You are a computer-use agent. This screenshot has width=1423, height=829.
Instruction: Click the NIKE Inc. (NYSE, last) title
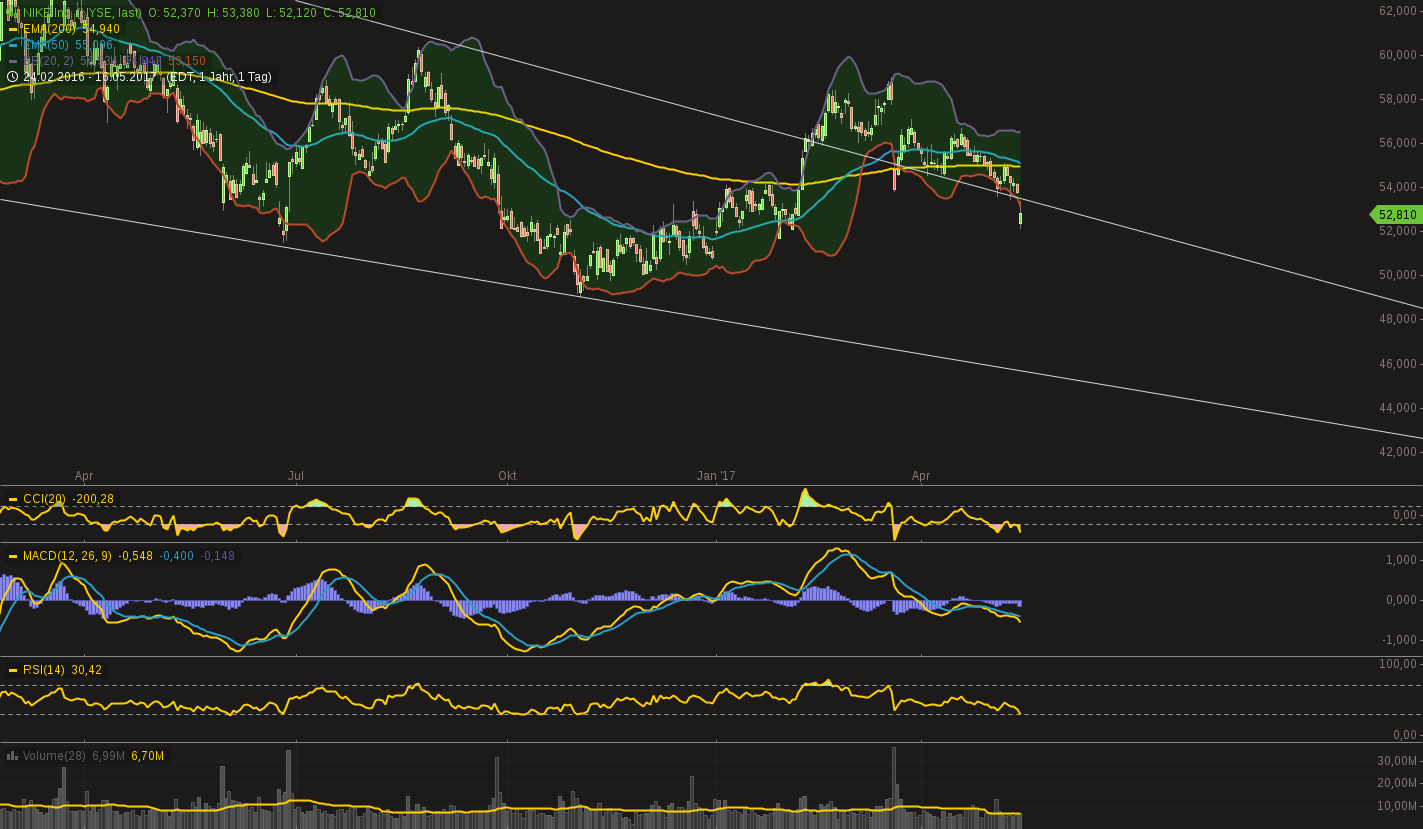82,12
